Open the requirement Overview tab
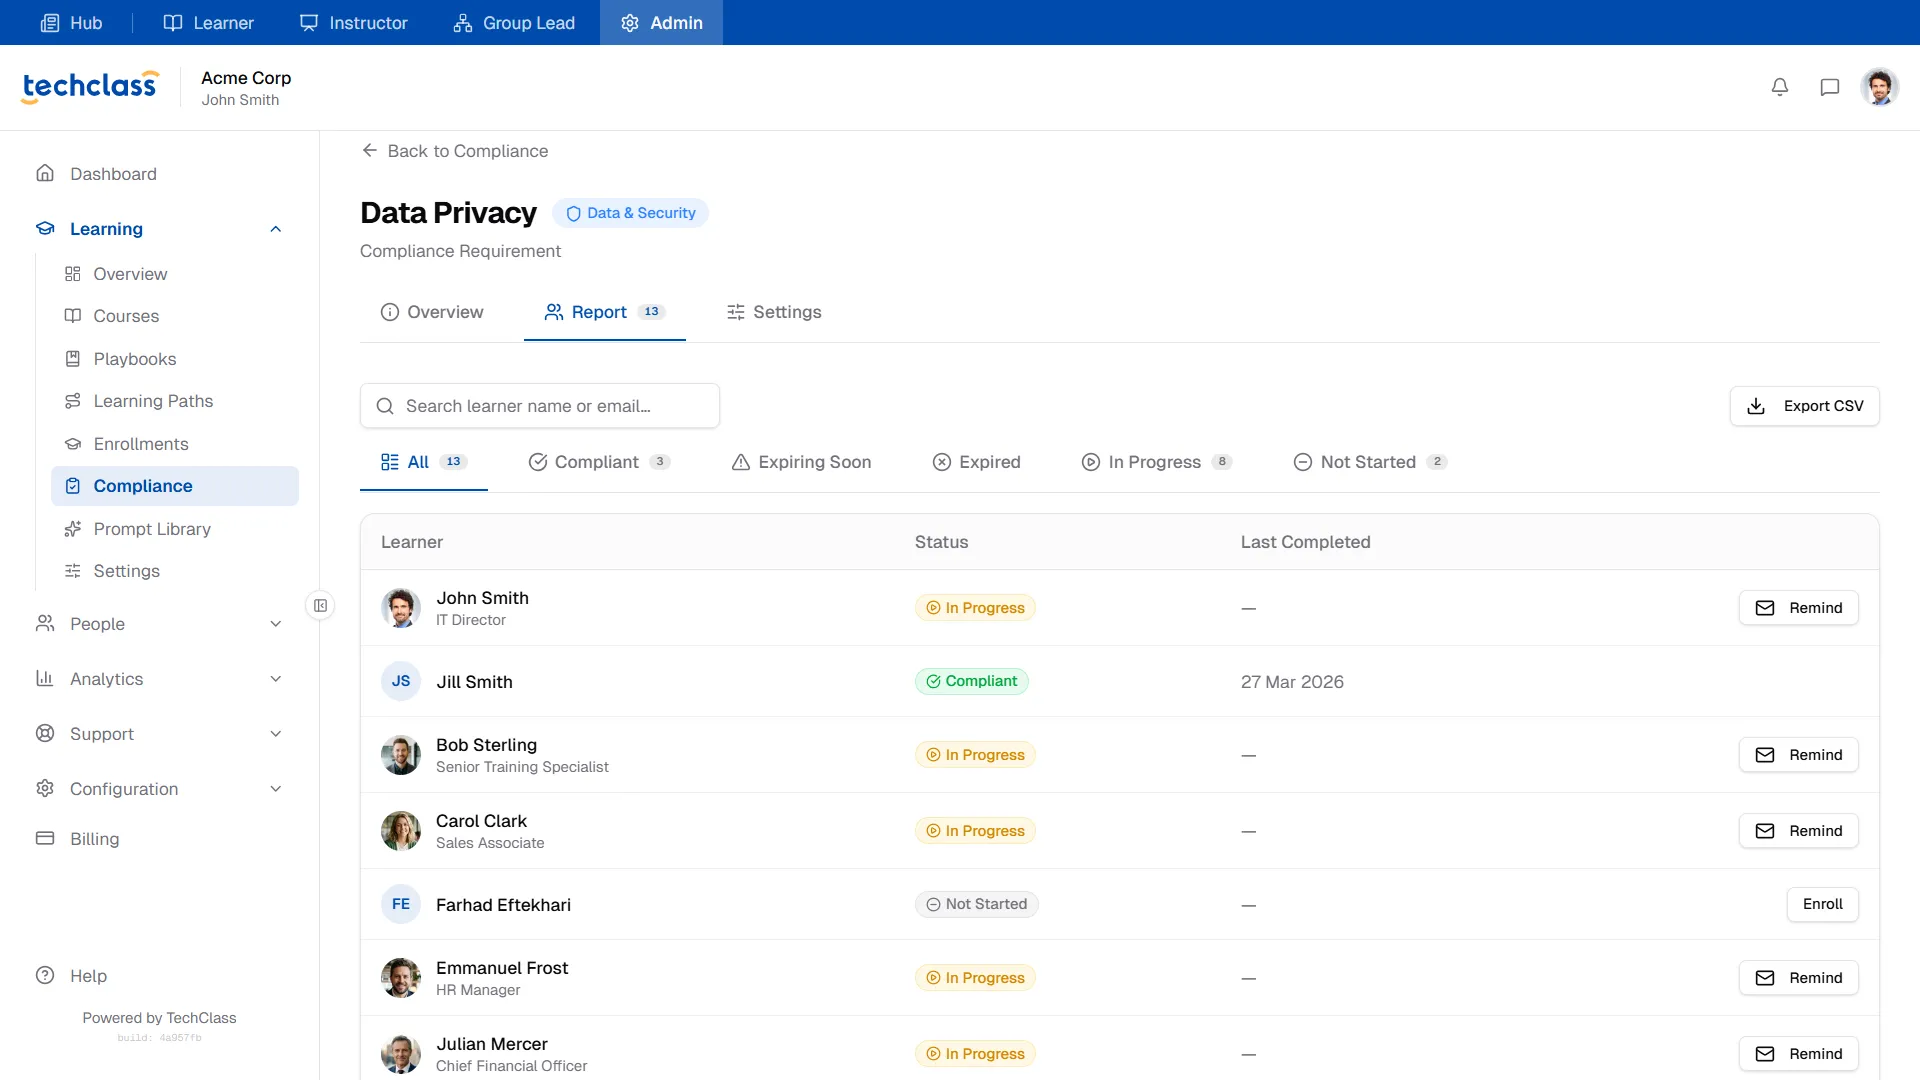Viewport: 1920px width, 1080px height. [432, 312]
